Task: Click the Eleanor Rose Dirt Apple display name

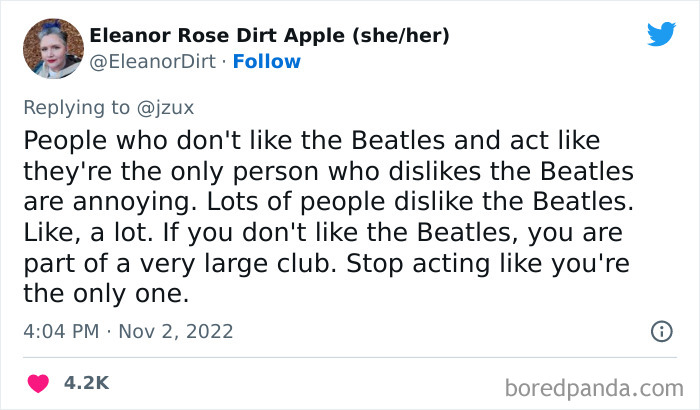Action: [215, 37]
